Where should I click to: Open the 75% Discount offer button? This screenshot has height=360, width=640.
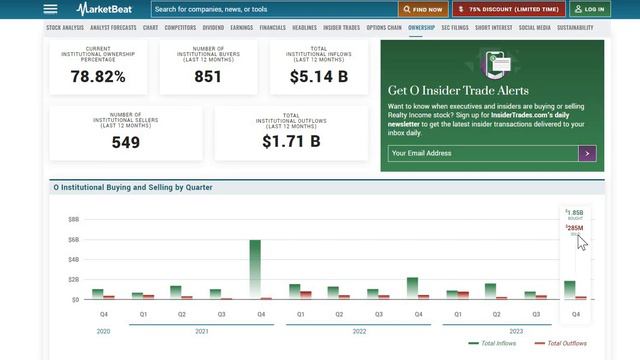tap(509, 9)
